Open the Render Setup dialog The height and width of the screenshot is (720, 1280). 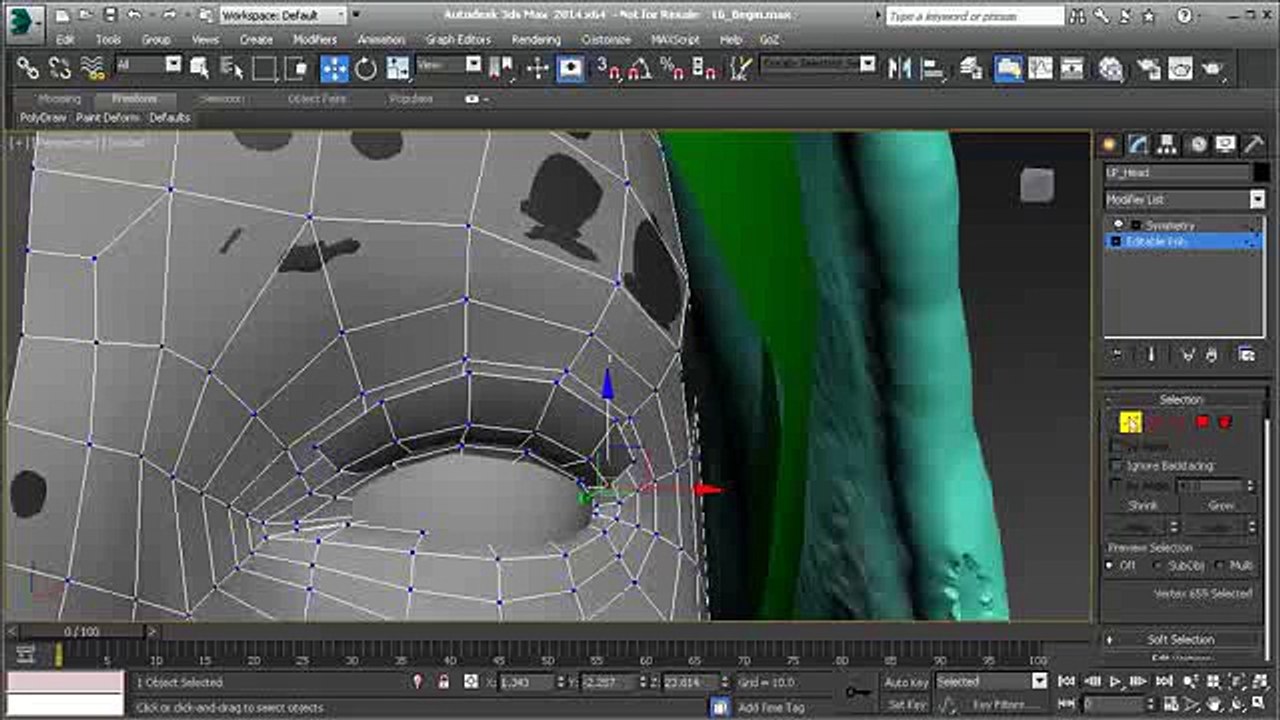pos(1148,68)
